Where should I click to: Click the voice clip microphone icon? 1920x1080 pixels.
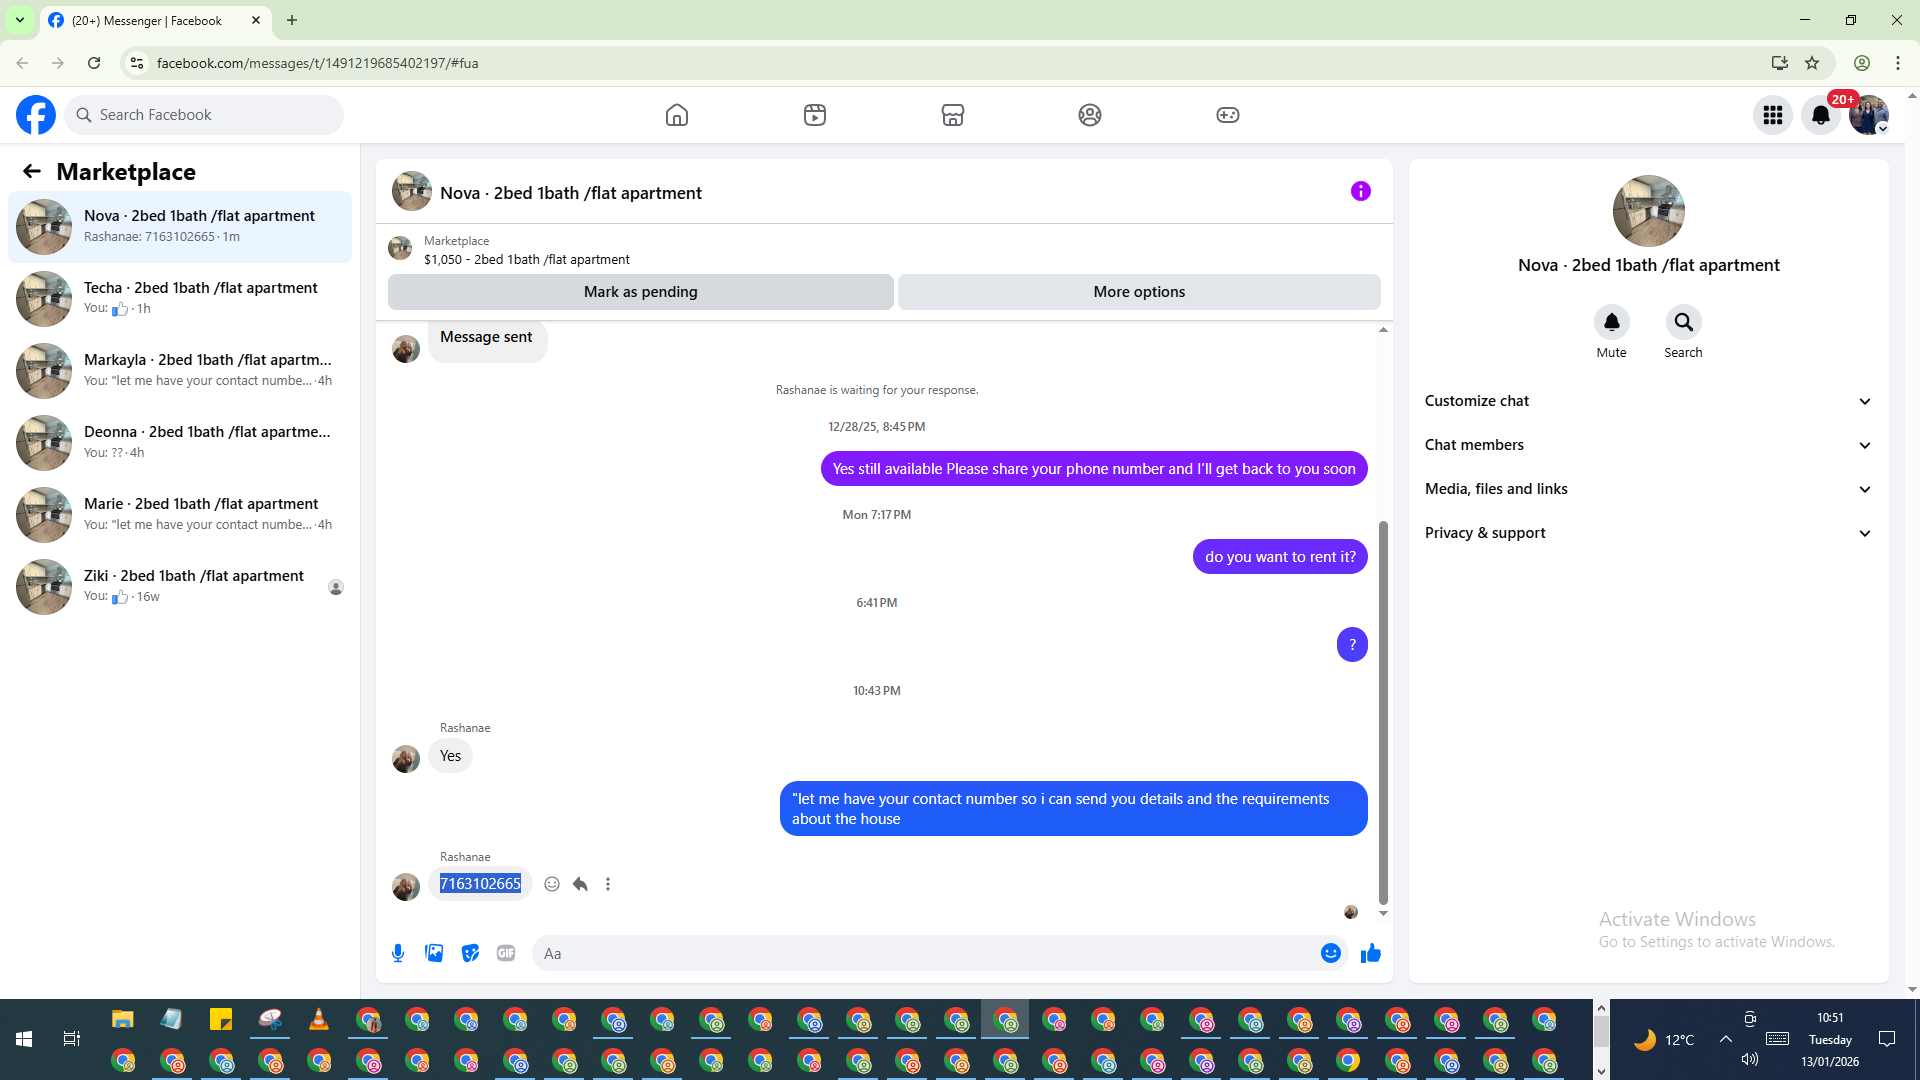(x=398, y=953)
